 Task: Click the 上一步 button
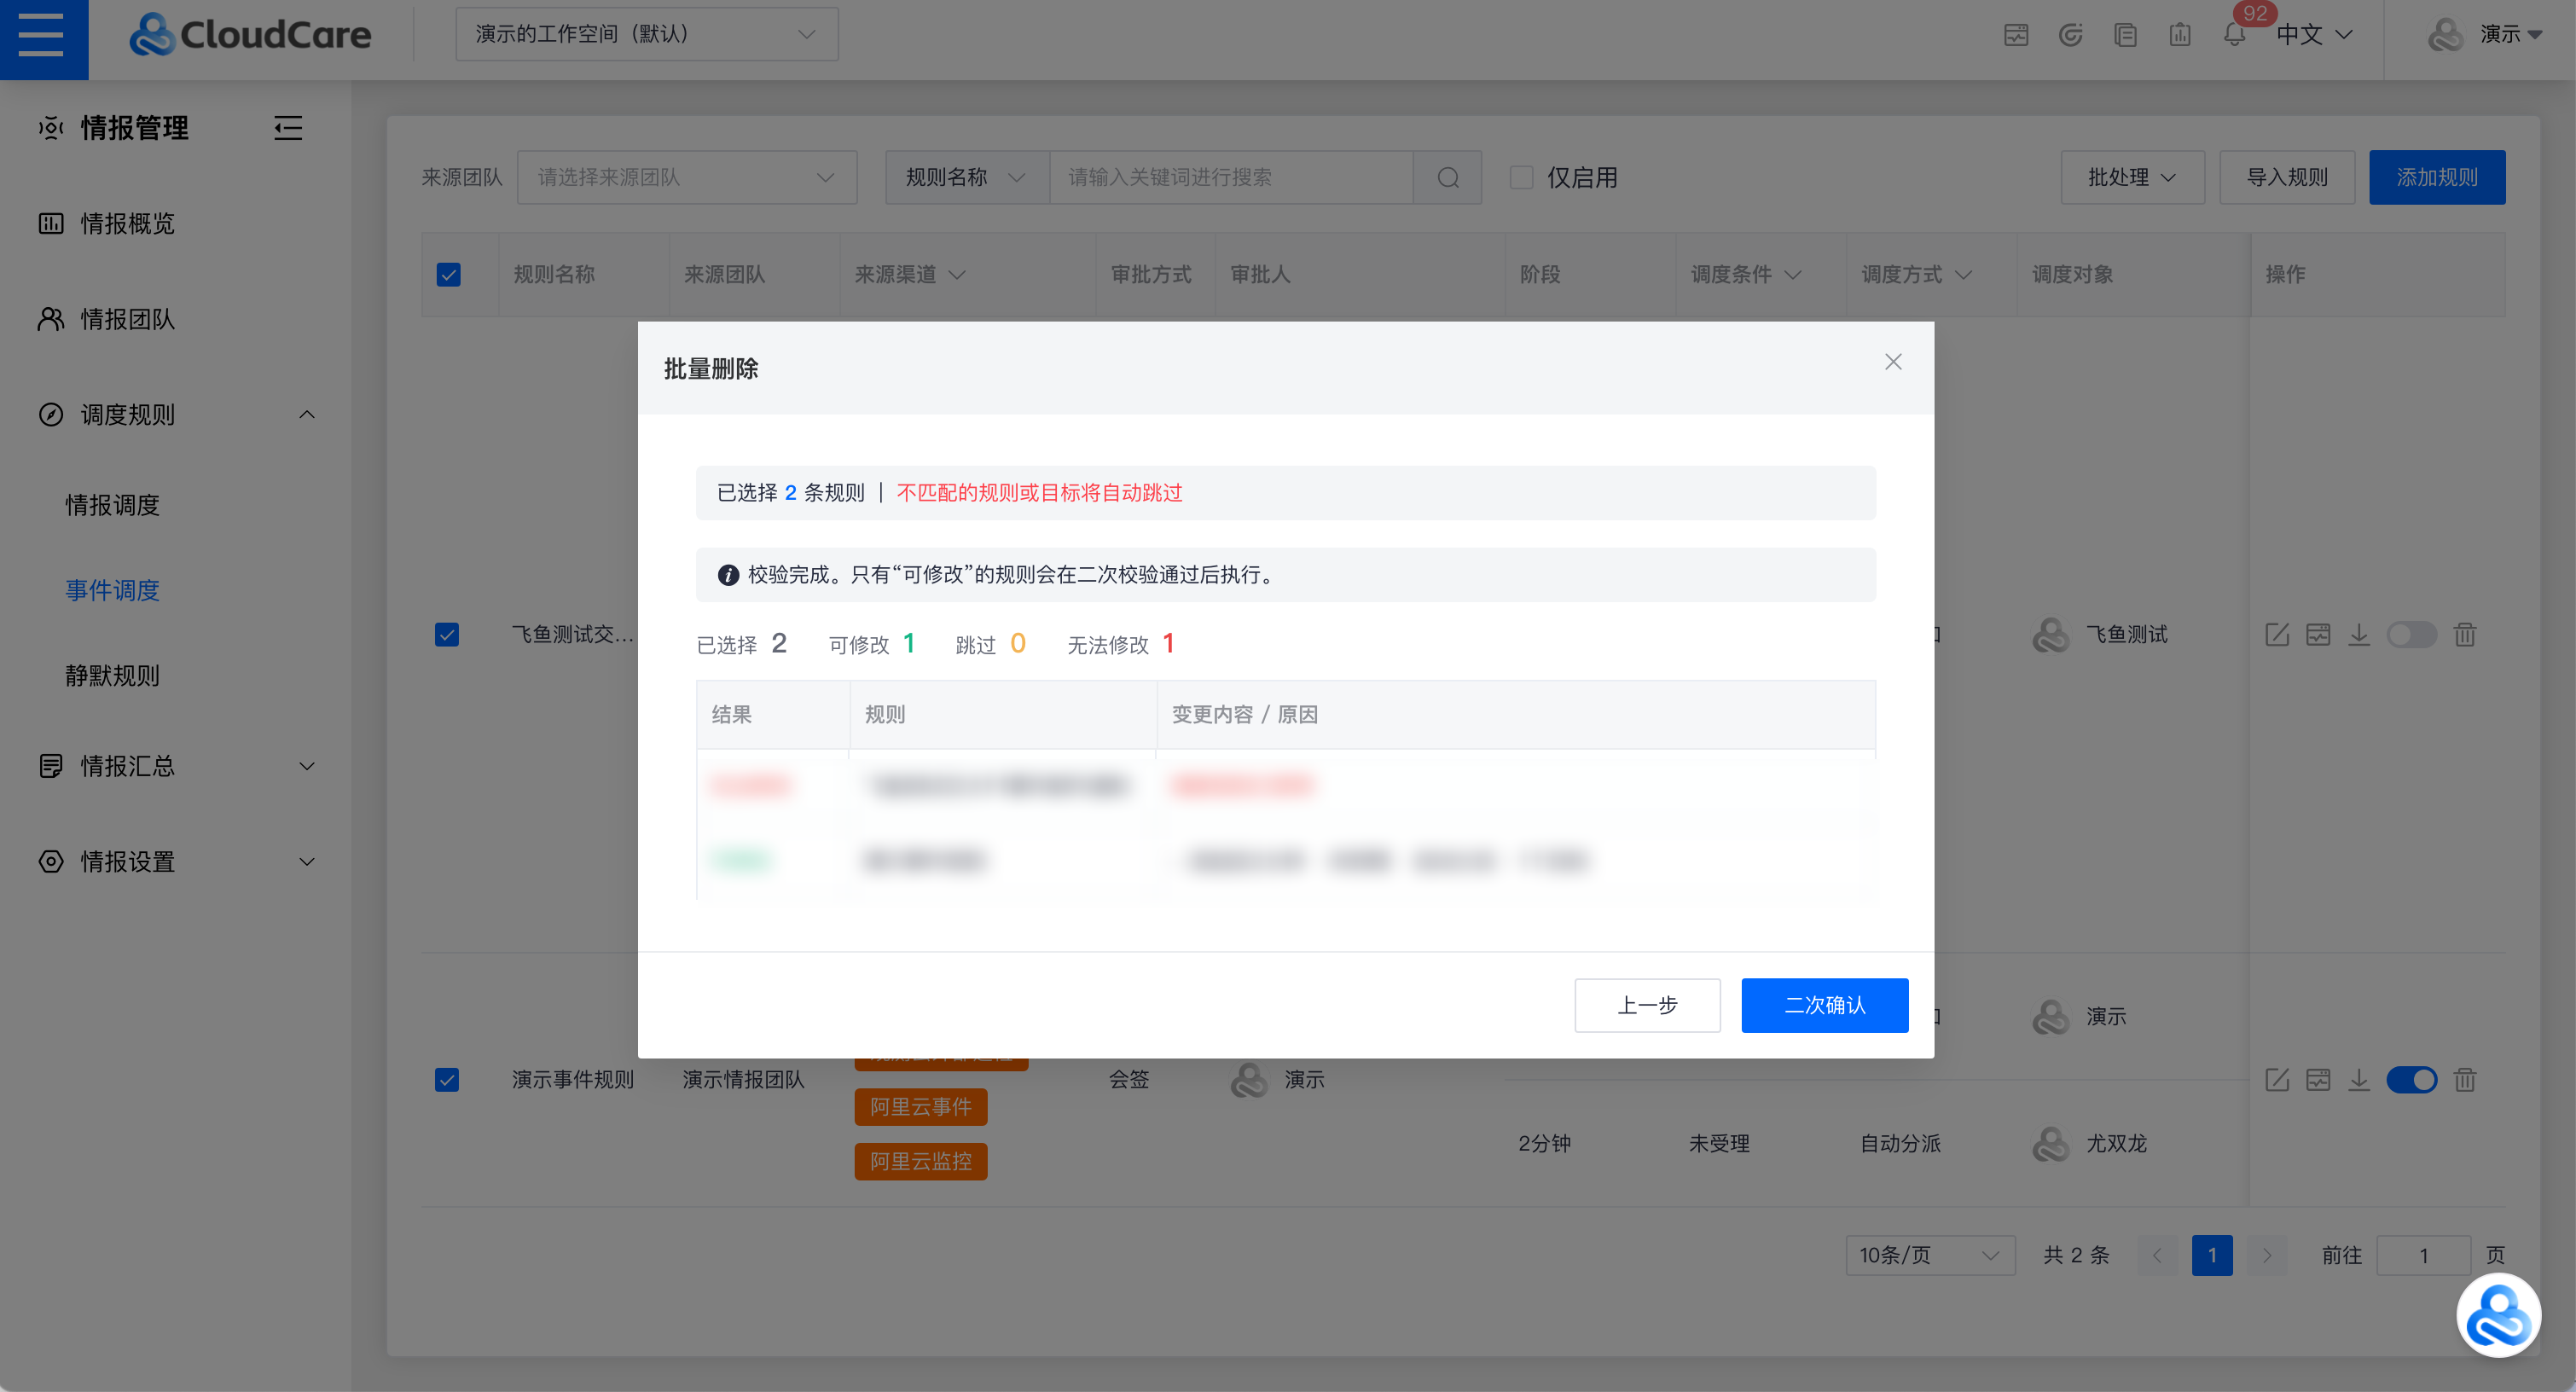click(1647, 1005)
